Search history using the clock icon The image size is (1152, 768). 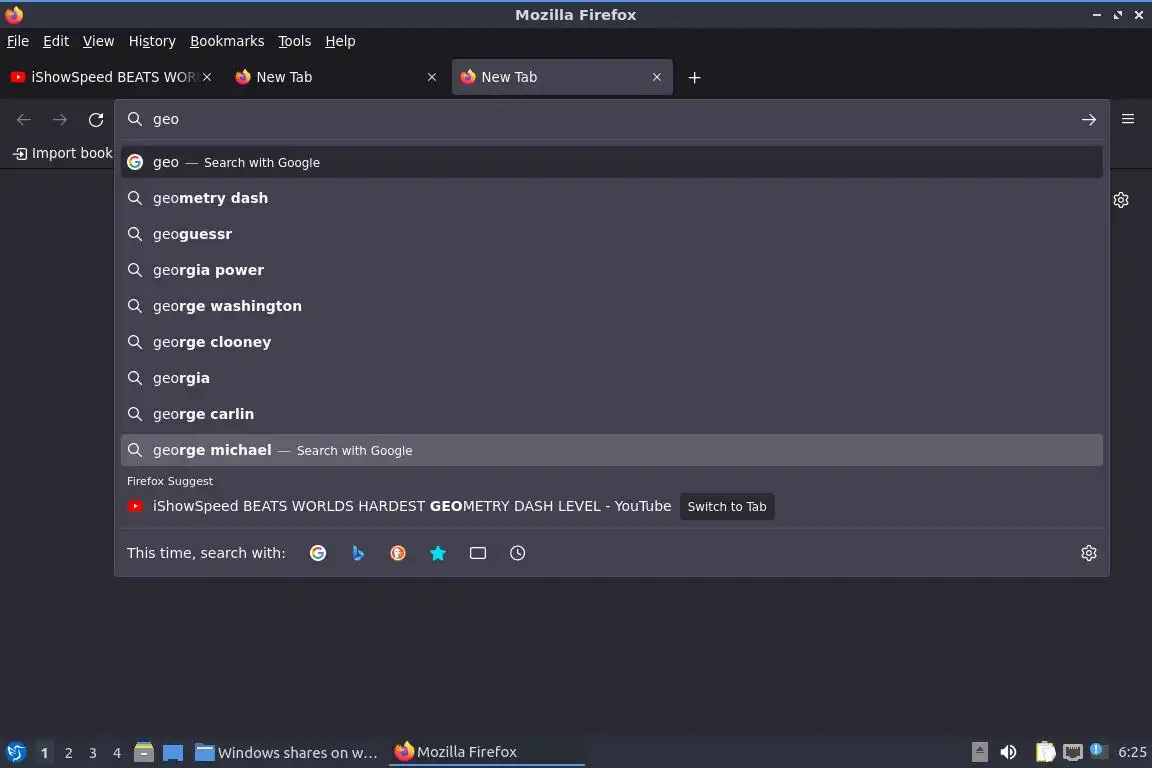(517, 553)
